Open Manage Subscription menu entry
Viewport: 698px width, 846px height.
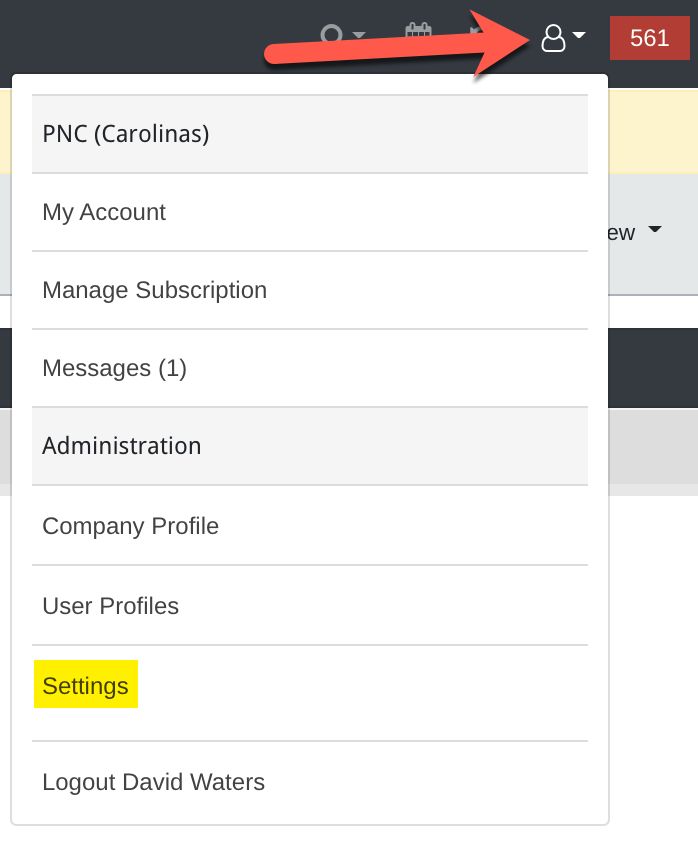coord(154,290)
